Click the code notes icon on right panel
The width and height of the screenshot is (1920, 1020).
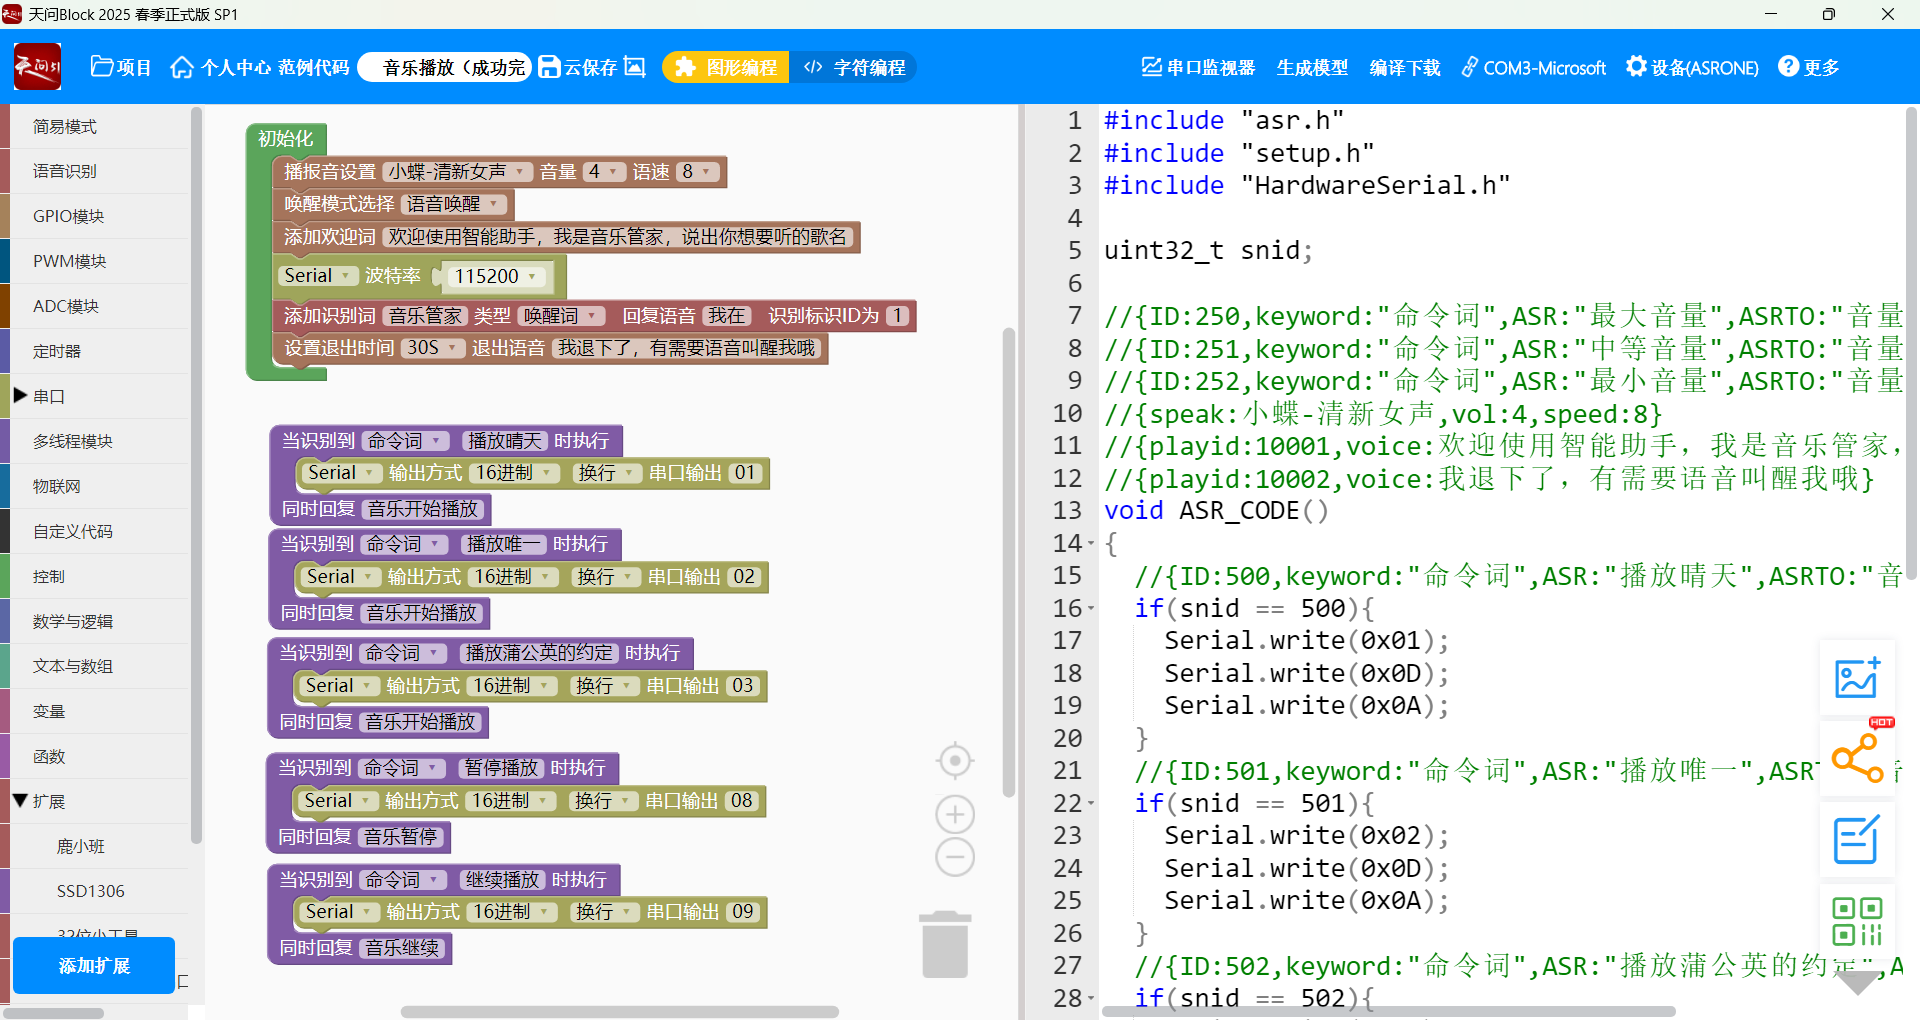click(x=1857, y=840)
